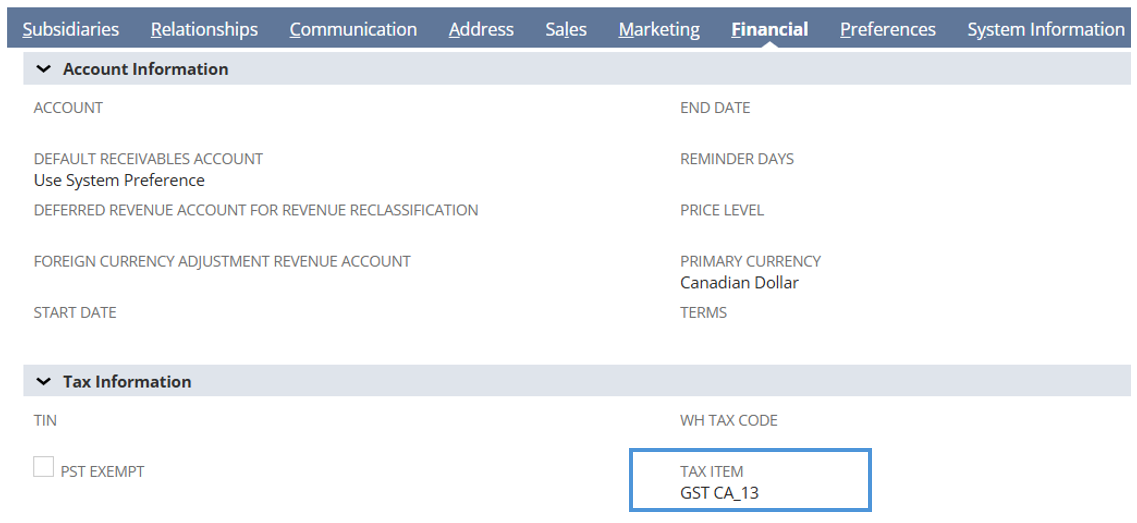
Task: Click the TAX ITEM field label
Action: pyautogui.click(x=712, y=471)
